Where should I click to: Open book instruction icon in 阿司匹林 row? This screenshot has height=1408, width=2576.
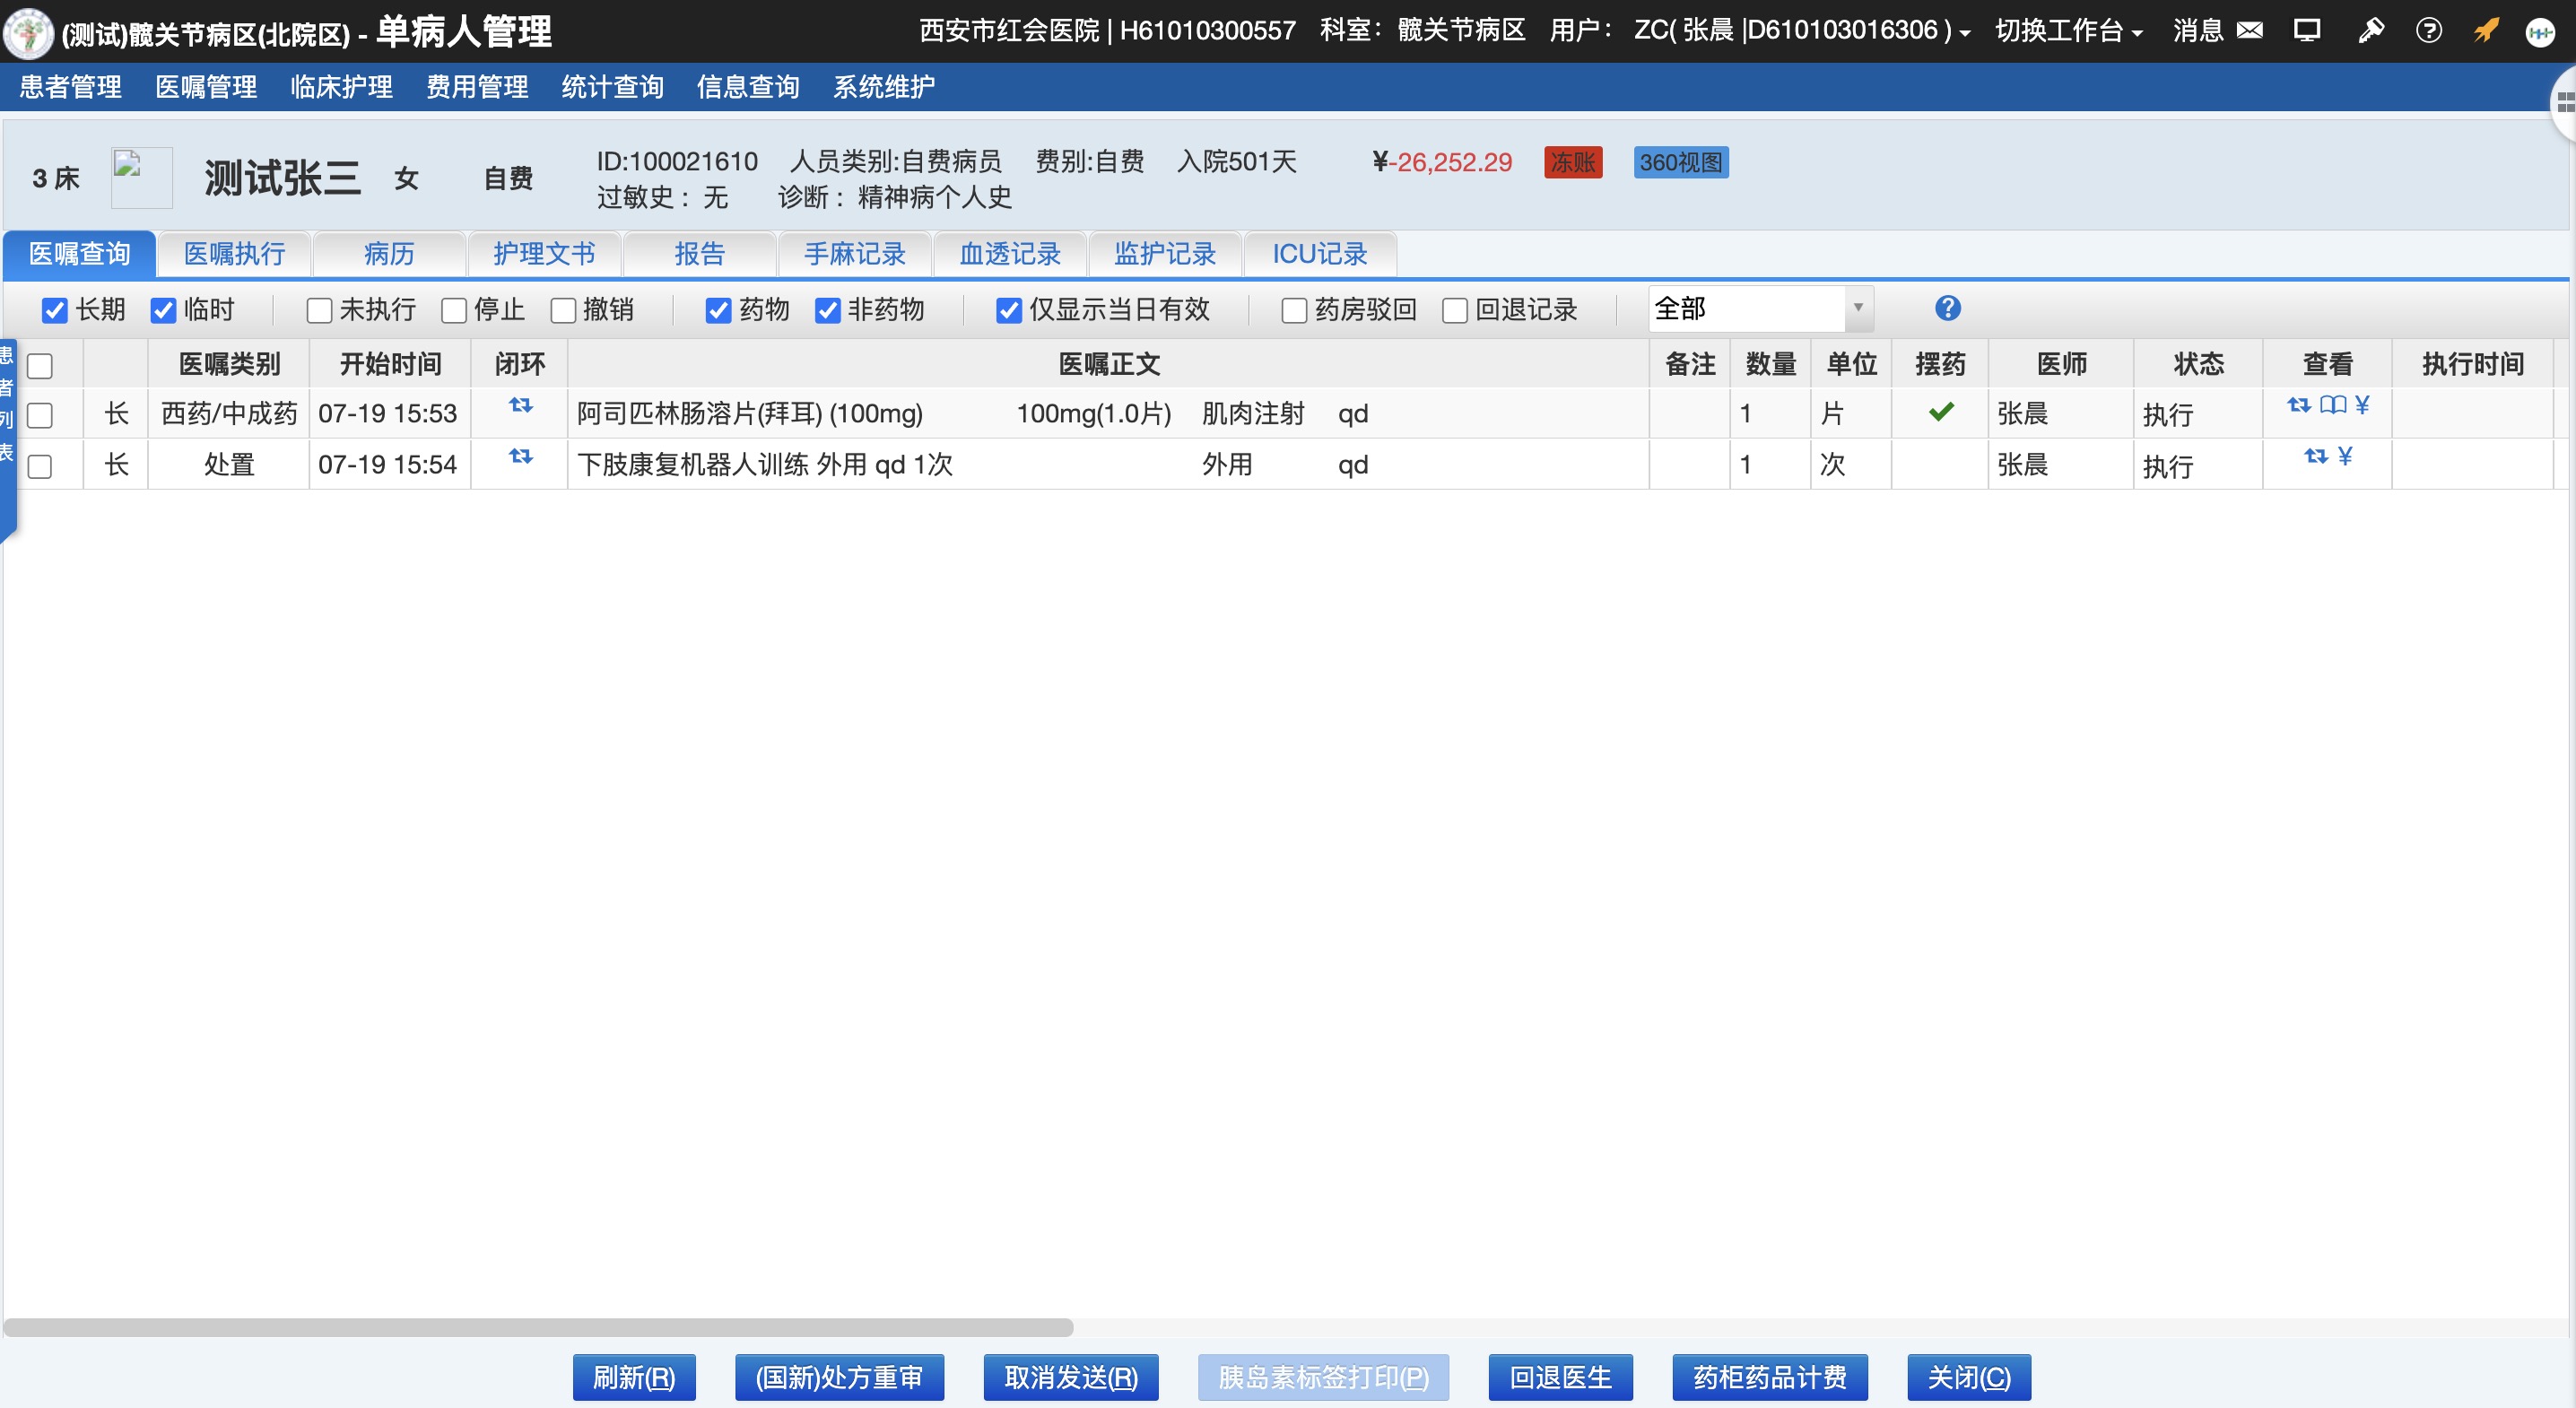click(2333, 404)
